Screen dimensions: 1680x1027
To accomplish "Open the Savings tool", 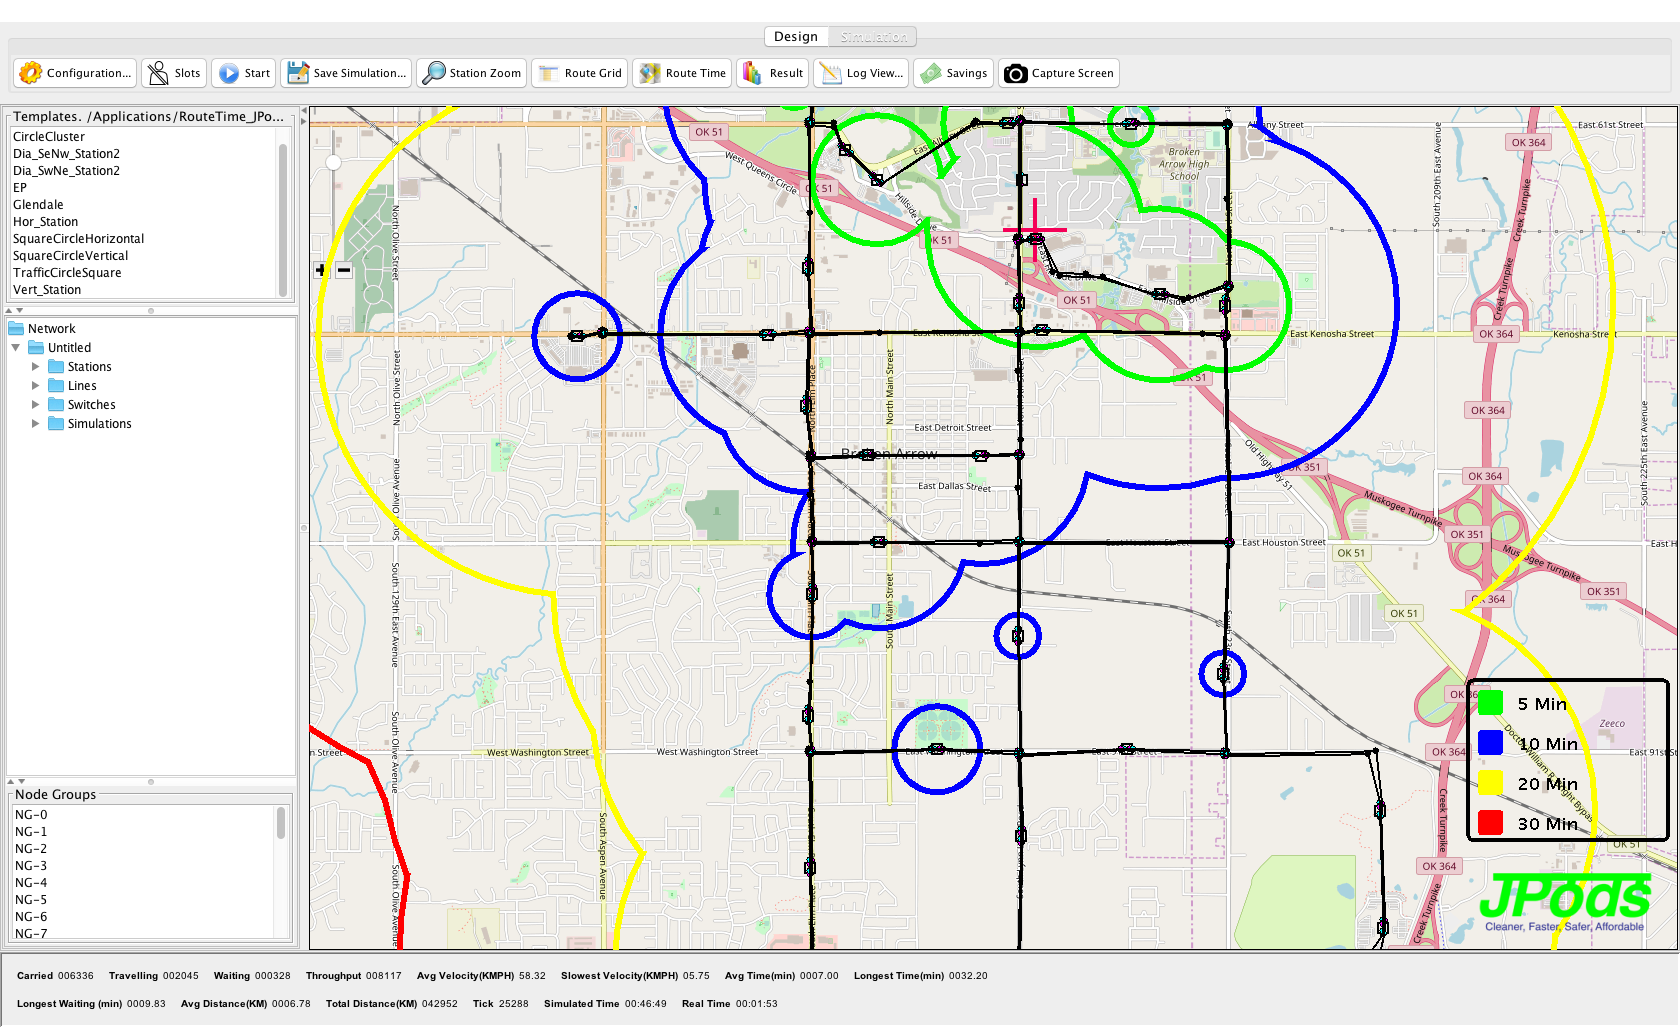I will [931, 73].
